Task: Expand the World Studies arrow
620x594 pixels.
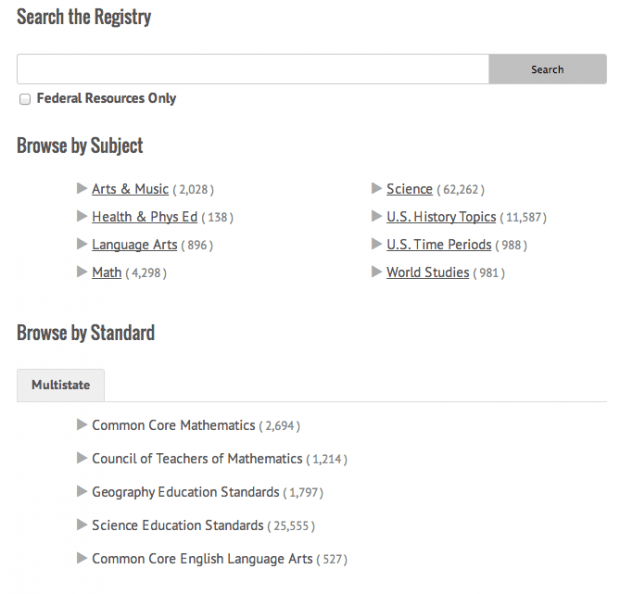Action: click(x=377, y=272)
